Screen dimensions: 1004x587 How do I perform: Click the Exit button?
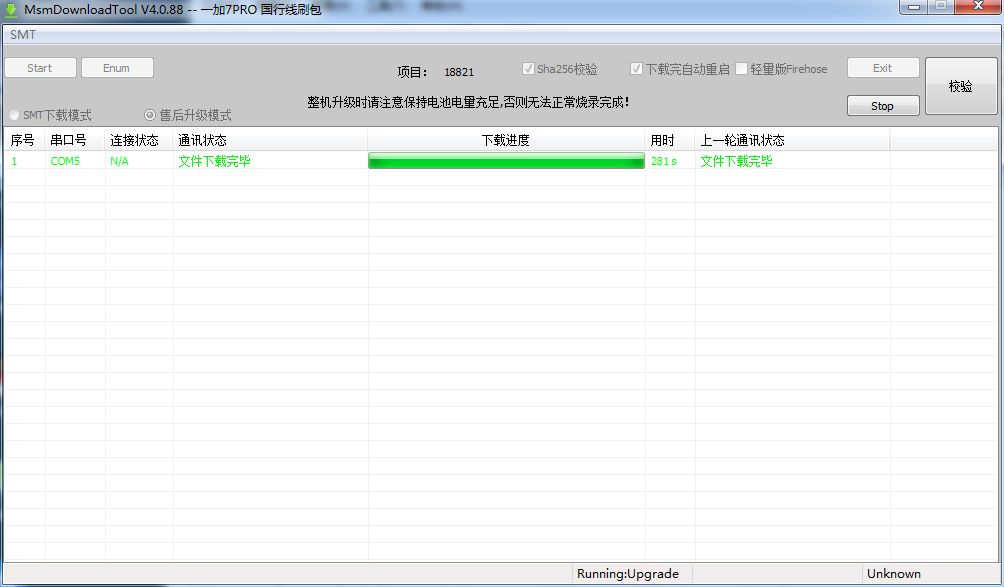[882, 68]
